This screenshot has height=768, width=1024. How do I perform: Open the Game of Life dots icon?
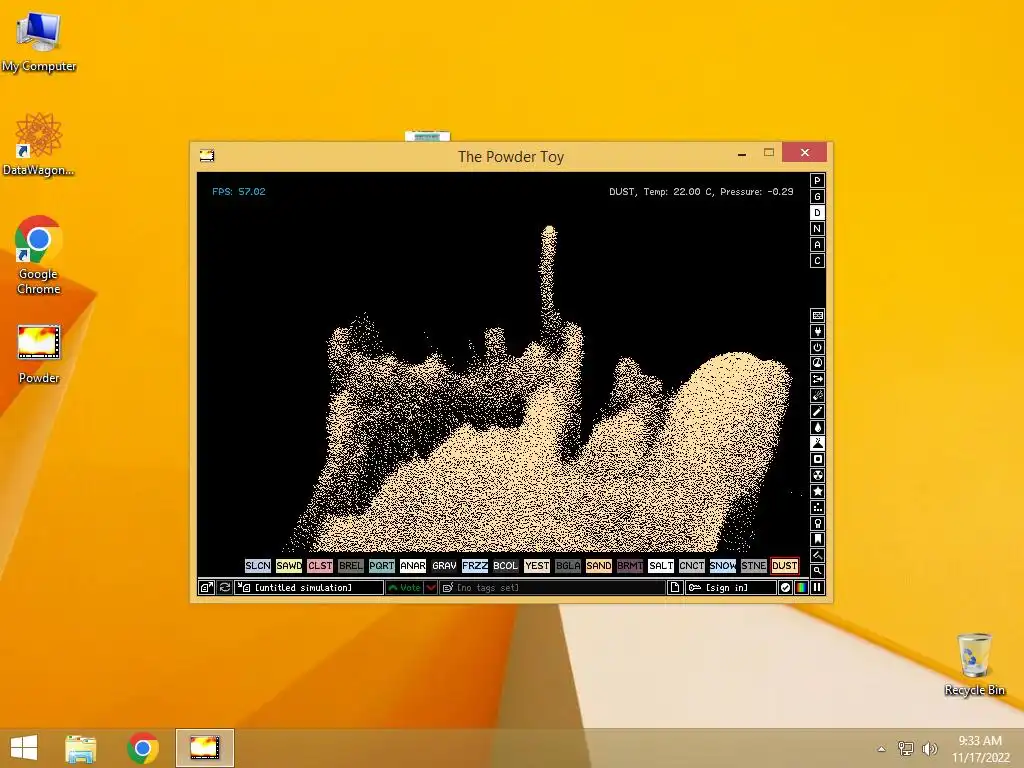(x=817, y=507)
